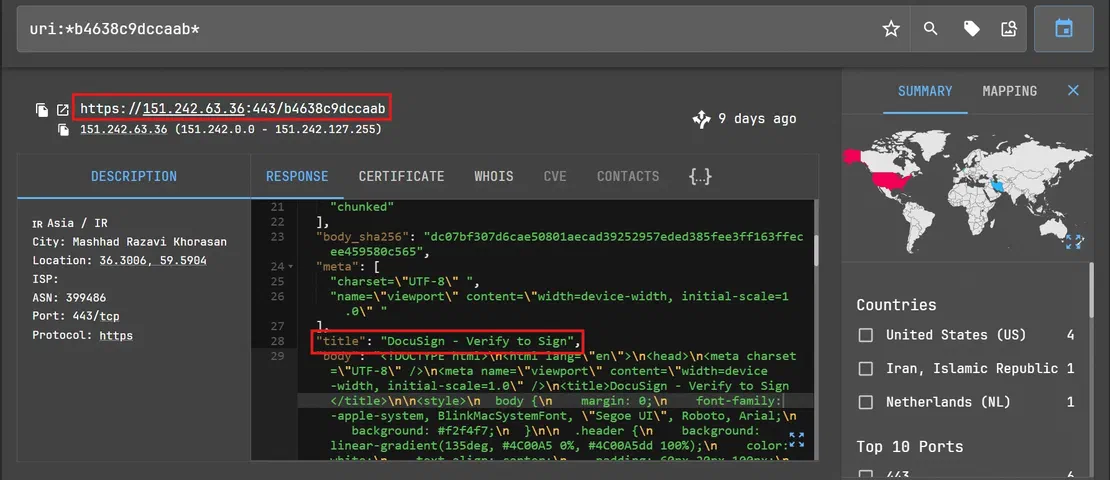Open the CERTIFICATE tab

coord(401,176)
